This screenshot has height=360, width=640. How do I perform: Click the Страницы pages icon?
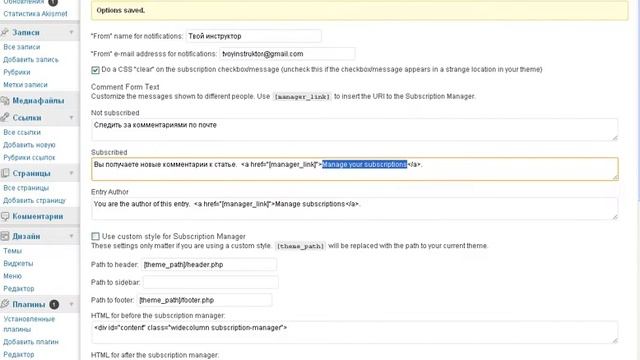coord(5,173)
